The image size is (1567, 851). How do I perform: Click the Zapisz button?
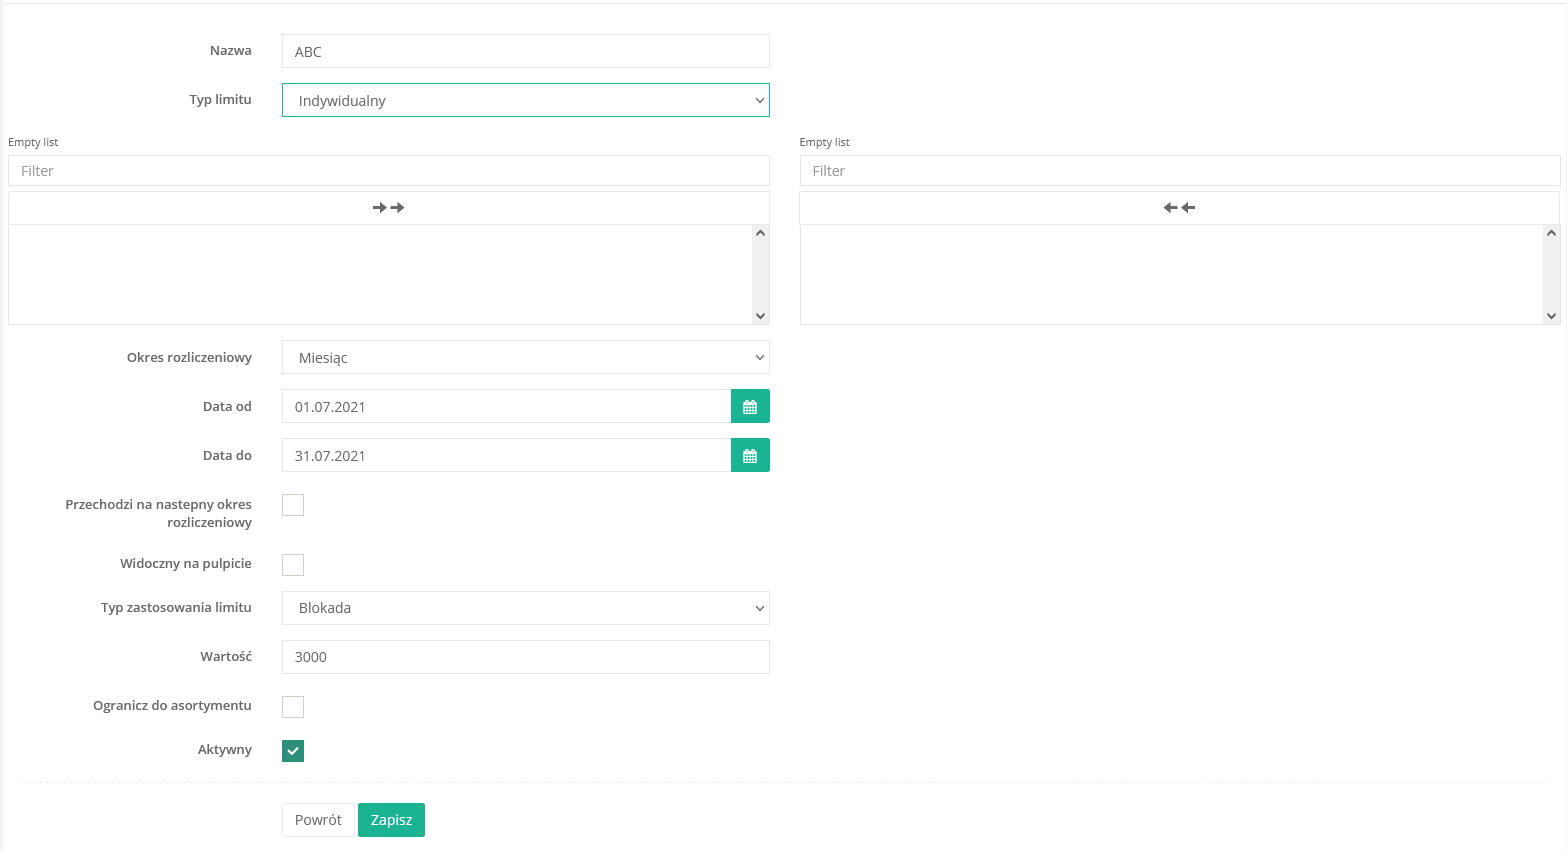(391, 820)
